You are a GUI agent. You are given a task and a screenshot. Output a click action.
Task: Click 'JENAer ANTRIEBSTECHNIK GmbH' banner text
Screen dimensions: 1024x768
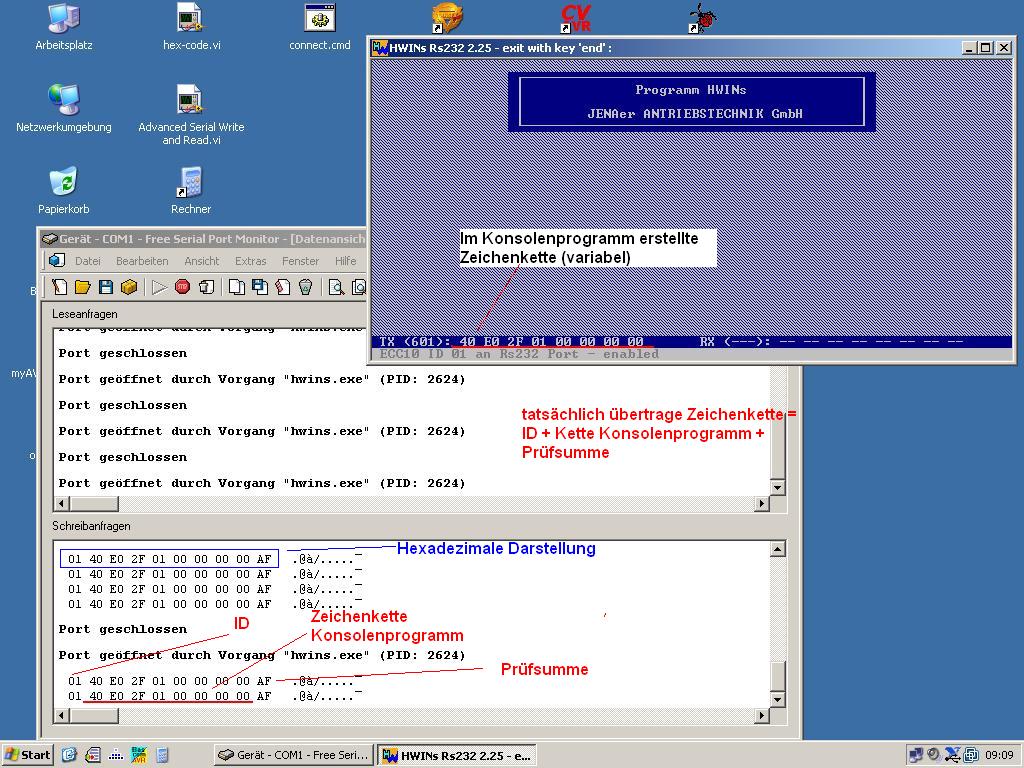click(695, 114)
